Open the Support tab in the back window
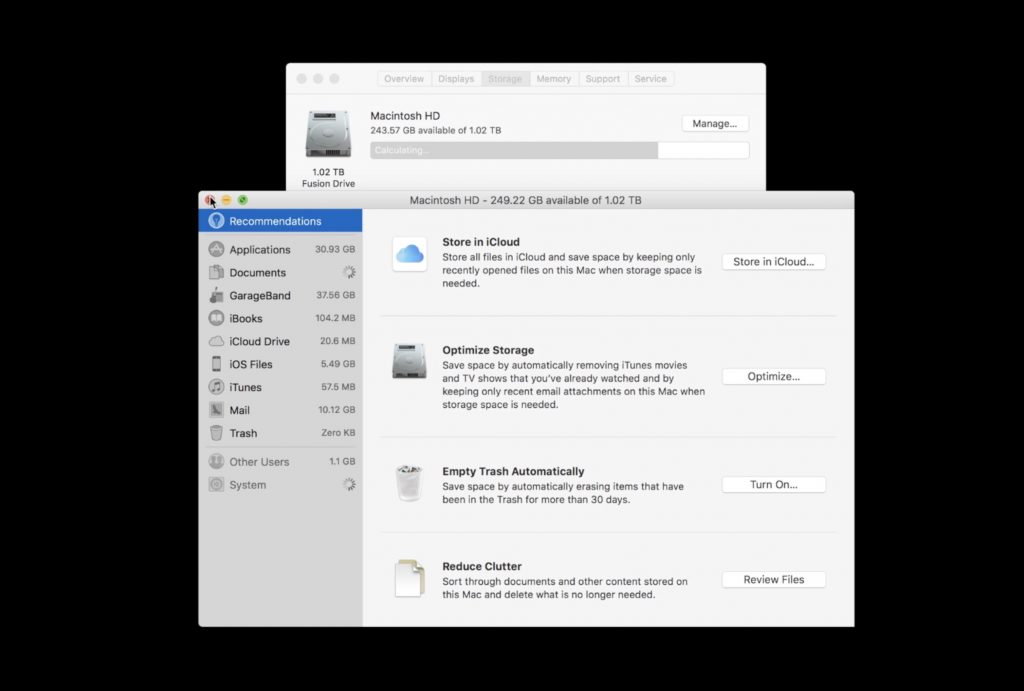1024x691 pixels. 602,78
